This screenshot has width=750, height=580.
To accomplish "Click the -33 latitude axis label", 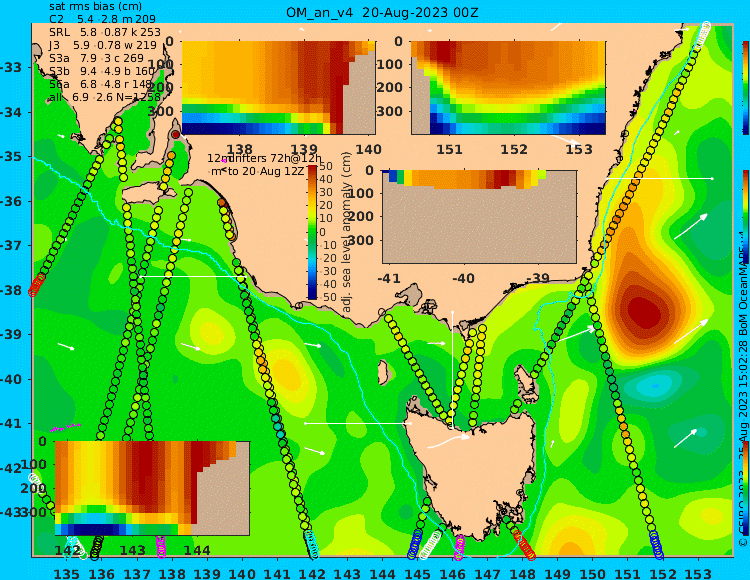I will [11, 68].
